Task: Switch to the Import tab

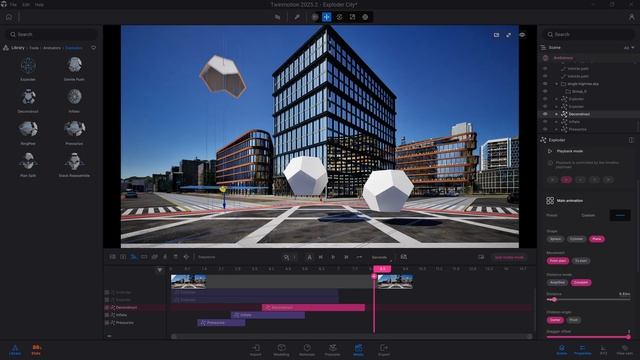Action: coord(256,350)
